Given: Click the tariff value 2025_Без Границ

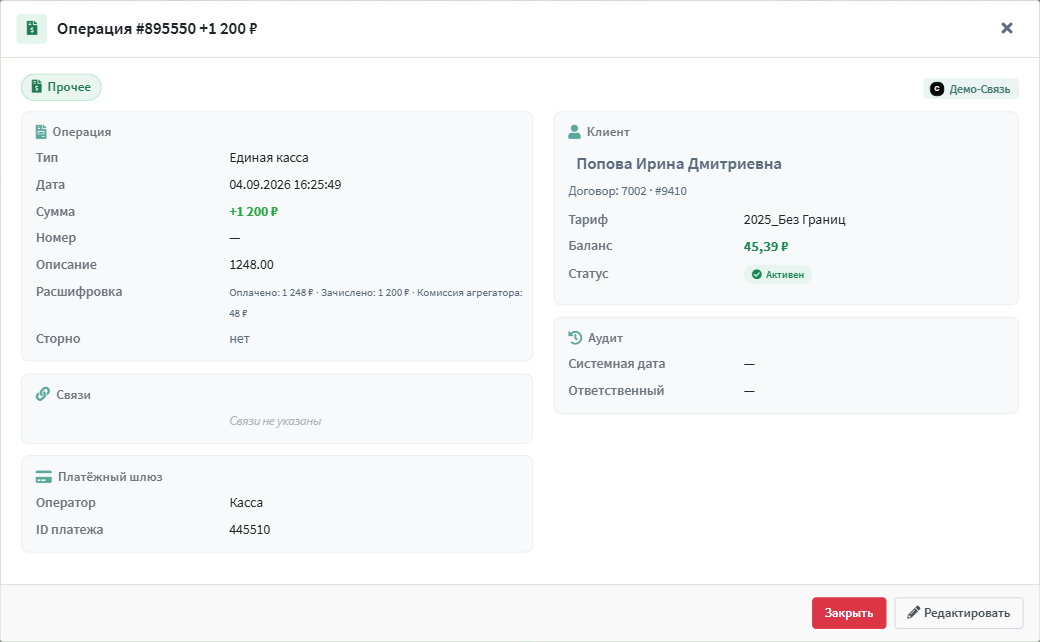Looking at the screenshot, I should [795, 220].
